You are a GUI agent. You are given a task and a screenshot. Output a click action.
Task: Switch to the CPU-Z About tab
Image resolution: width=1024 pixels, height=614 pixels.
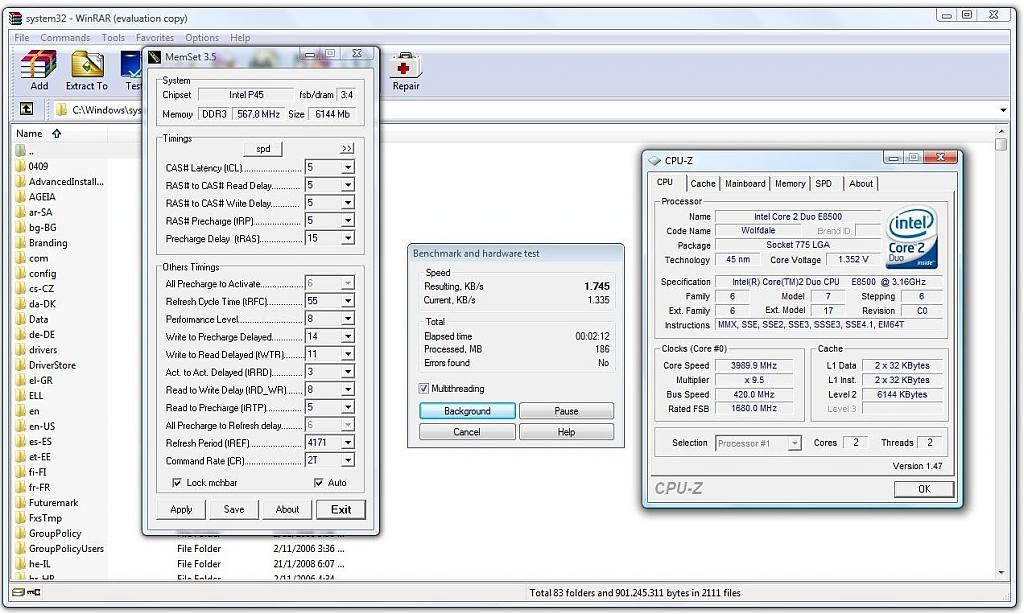[x=861, y=184]
